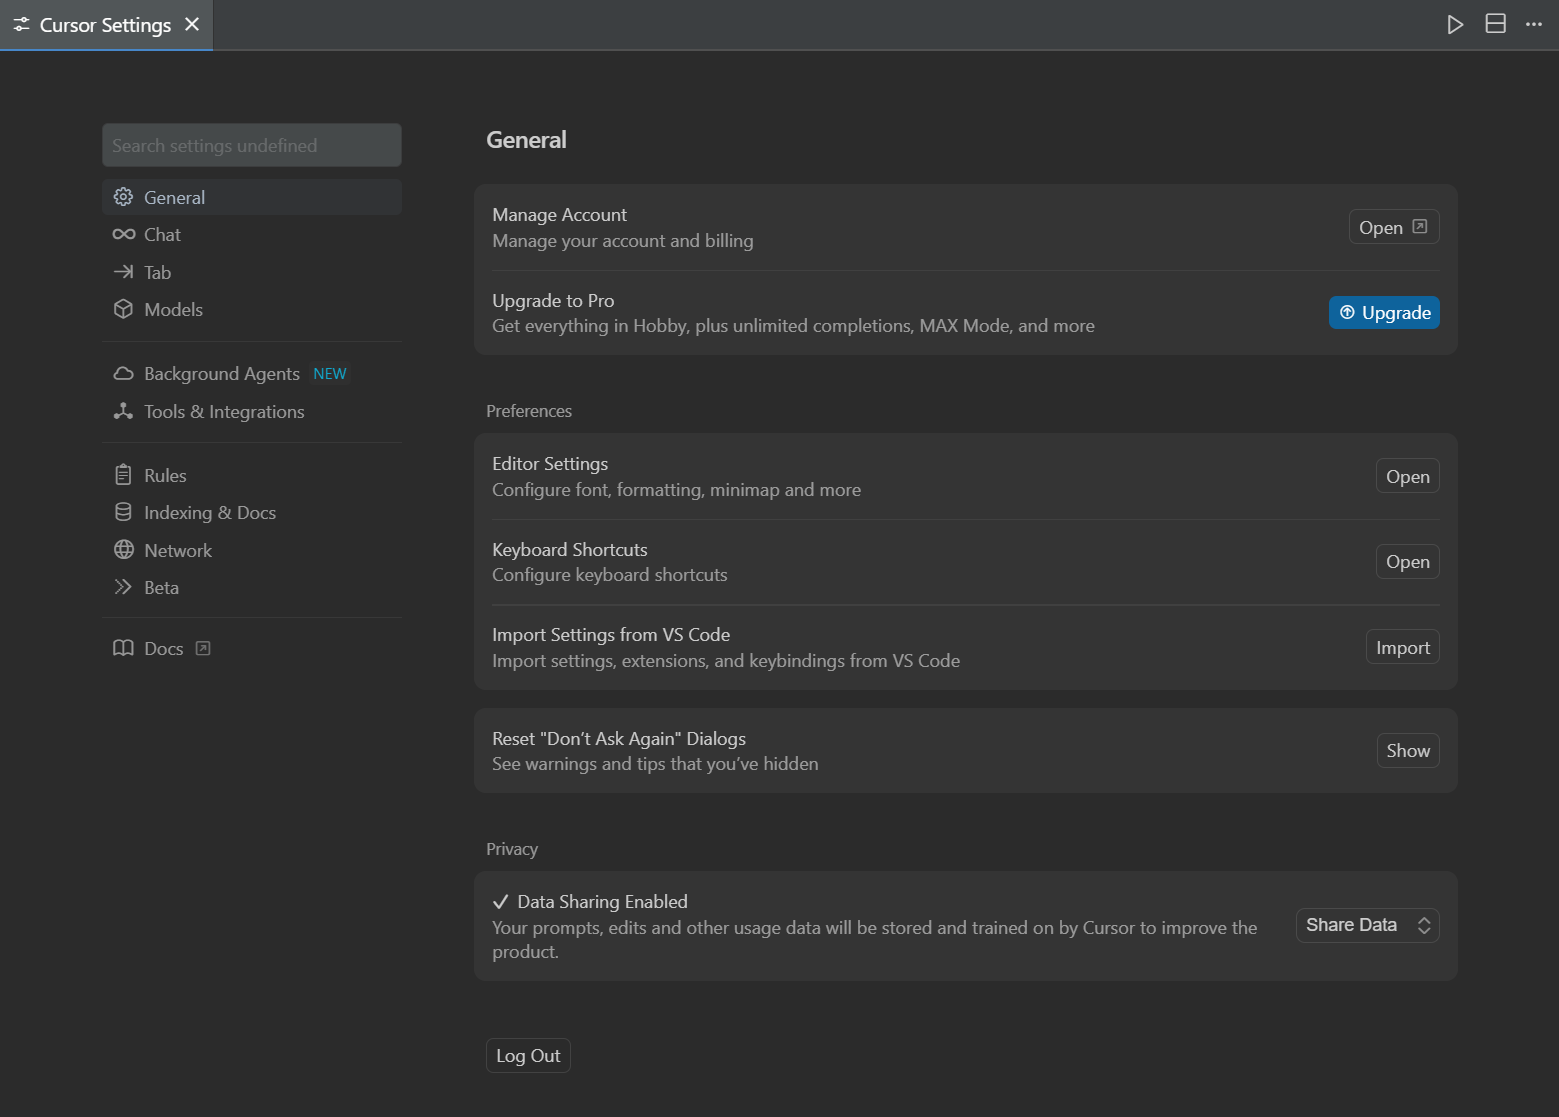Click Import for VS Code settings
Image resolution: width=1559 pixels, height=1117 pixels.
1402,648
